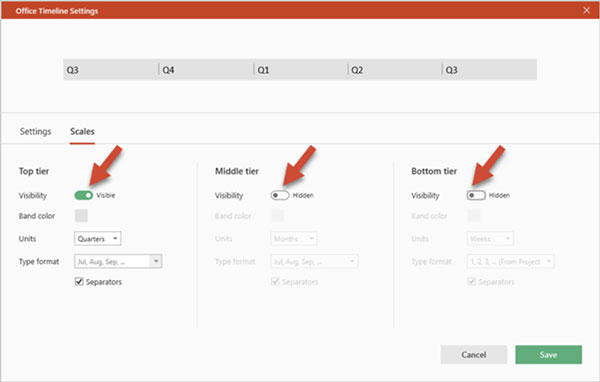Select the Scales tab
The image size is (600, 382).
point(82,131)
